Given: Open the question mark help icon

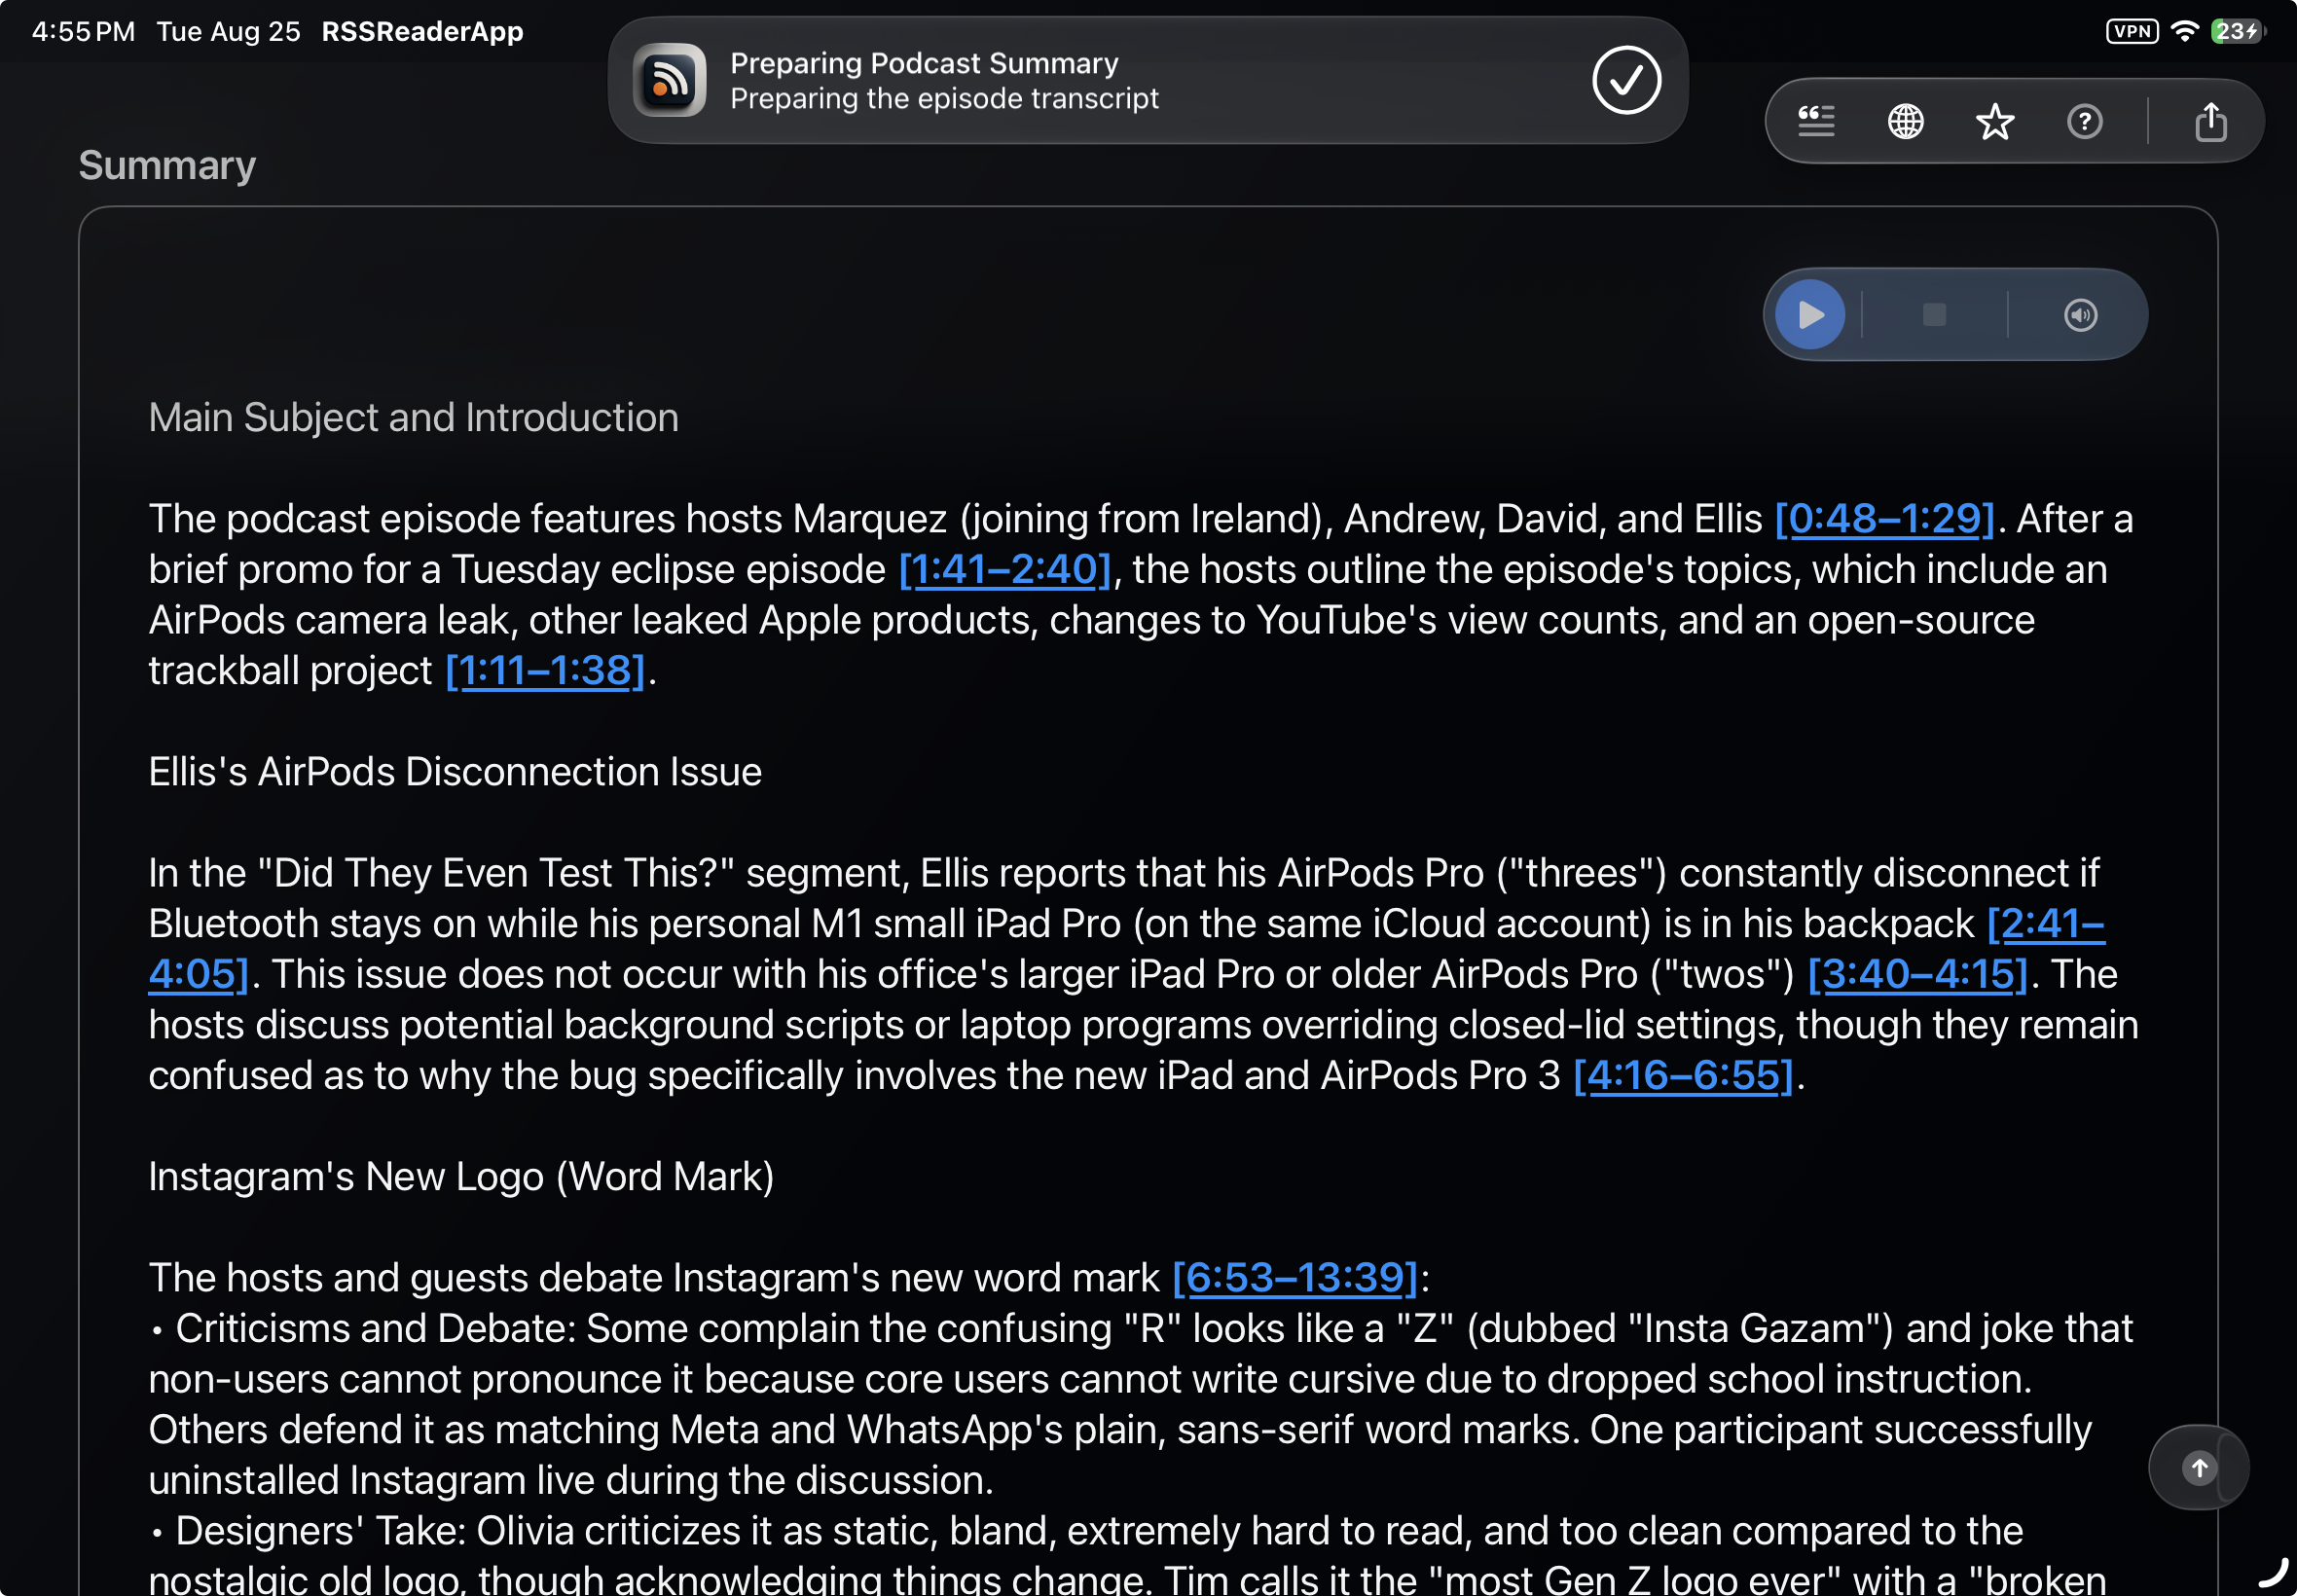Looking at the screenshot, I should coord(2085,121).
